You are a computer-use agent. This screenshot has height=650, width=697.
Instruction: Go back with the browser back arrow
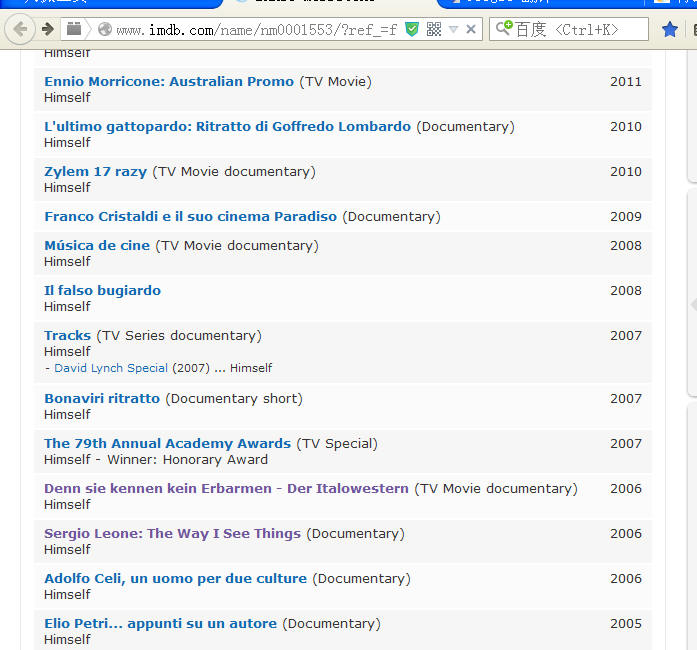click(x=20, y=29)
